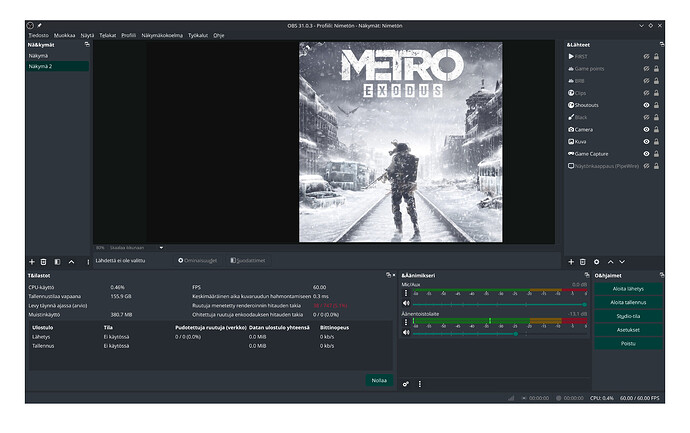
Task: Adjust the Mic/Aux volume slider
Action: 499,304
